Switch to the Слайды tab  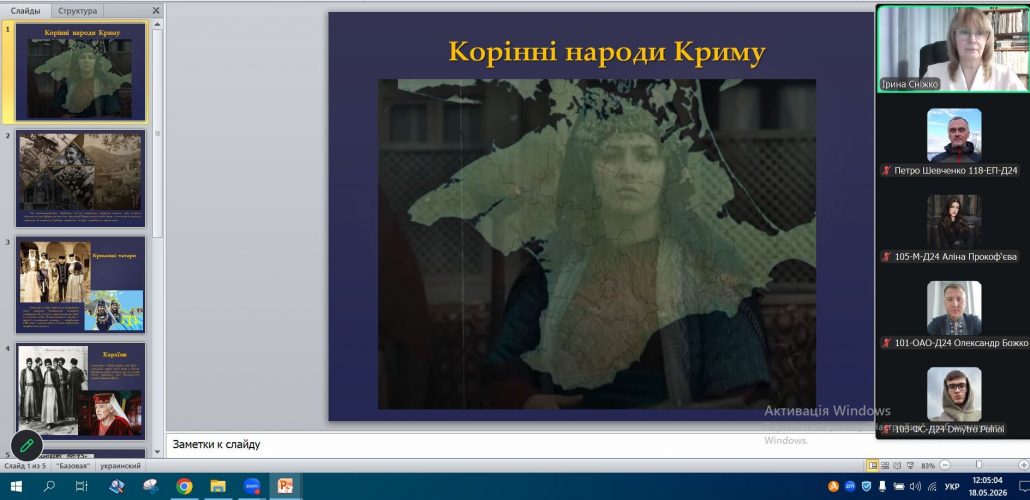(x=25, y=11)
